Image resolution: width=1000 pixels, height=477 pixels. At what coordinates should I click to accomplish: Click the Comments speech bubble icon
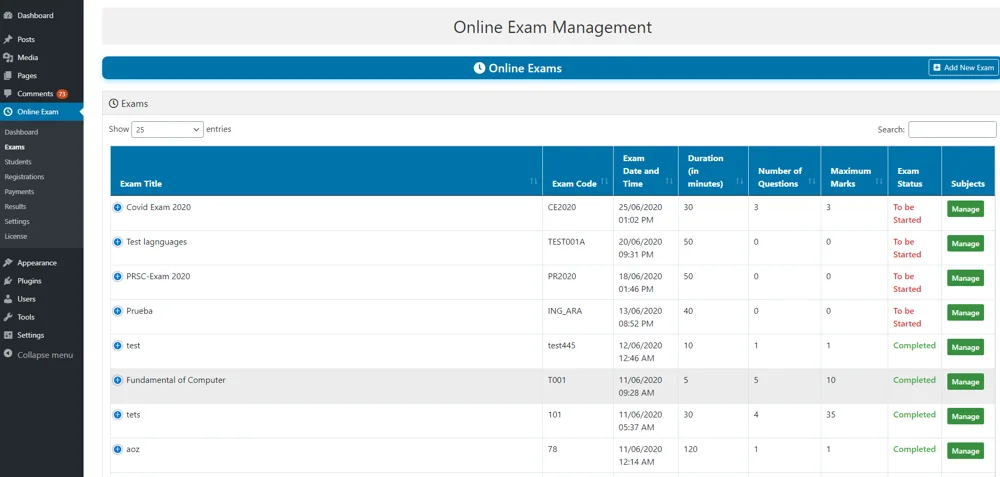[8, 94]
